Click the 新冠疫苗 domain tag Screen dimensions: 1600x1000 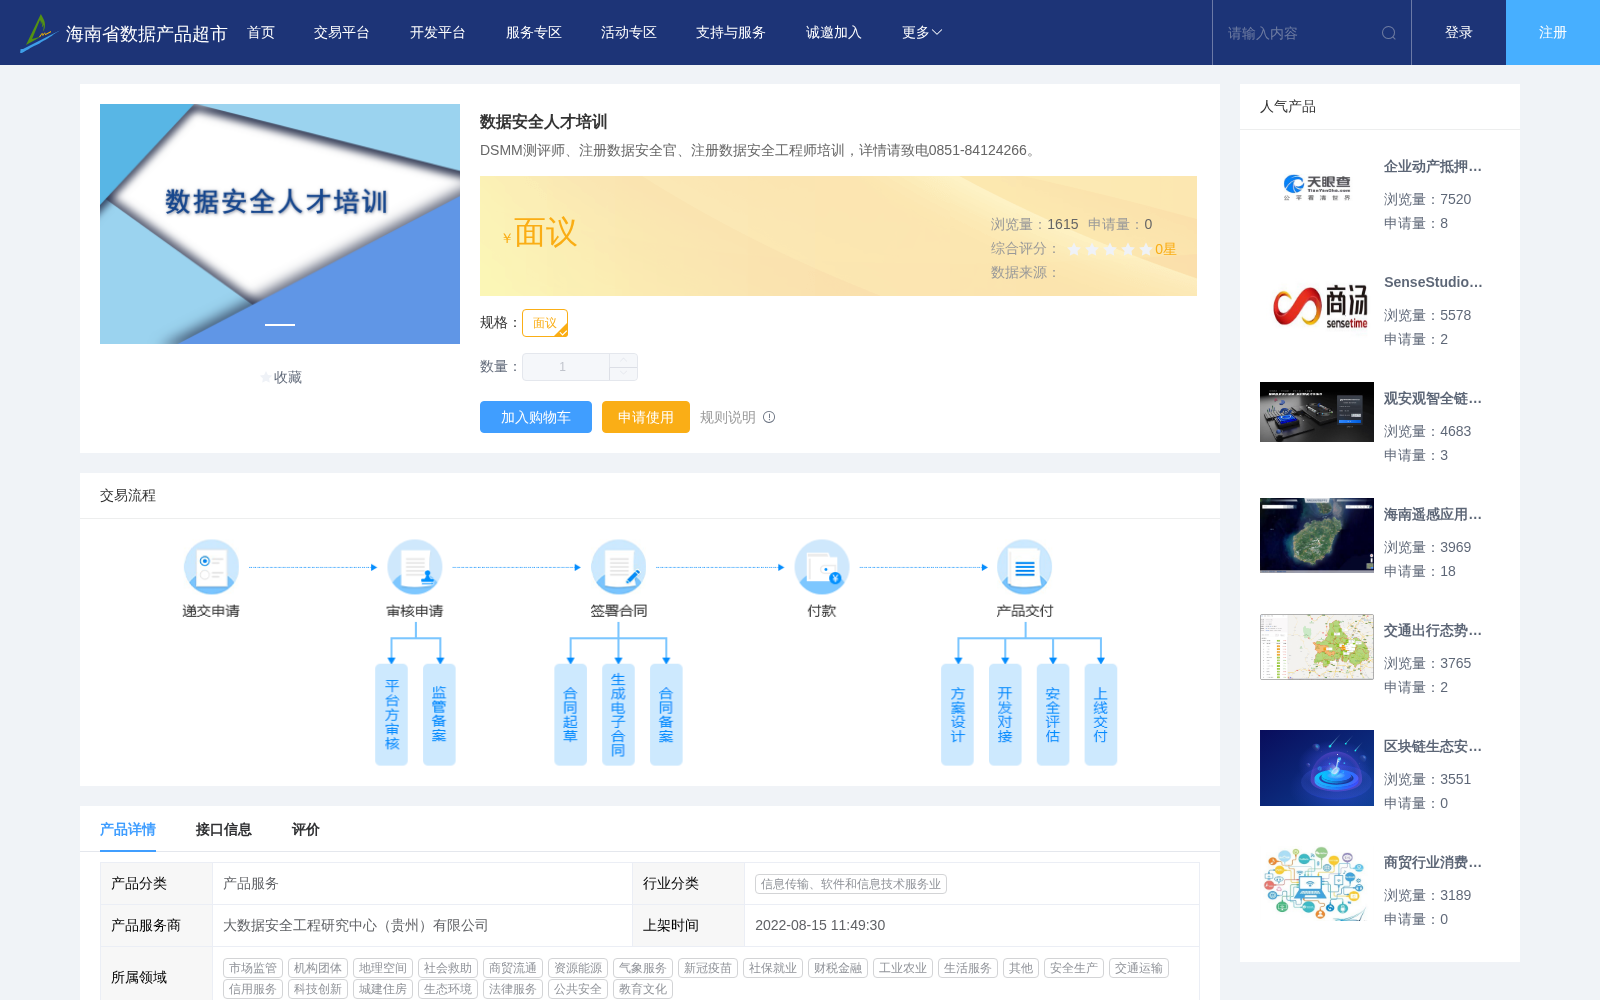point(708,968)
